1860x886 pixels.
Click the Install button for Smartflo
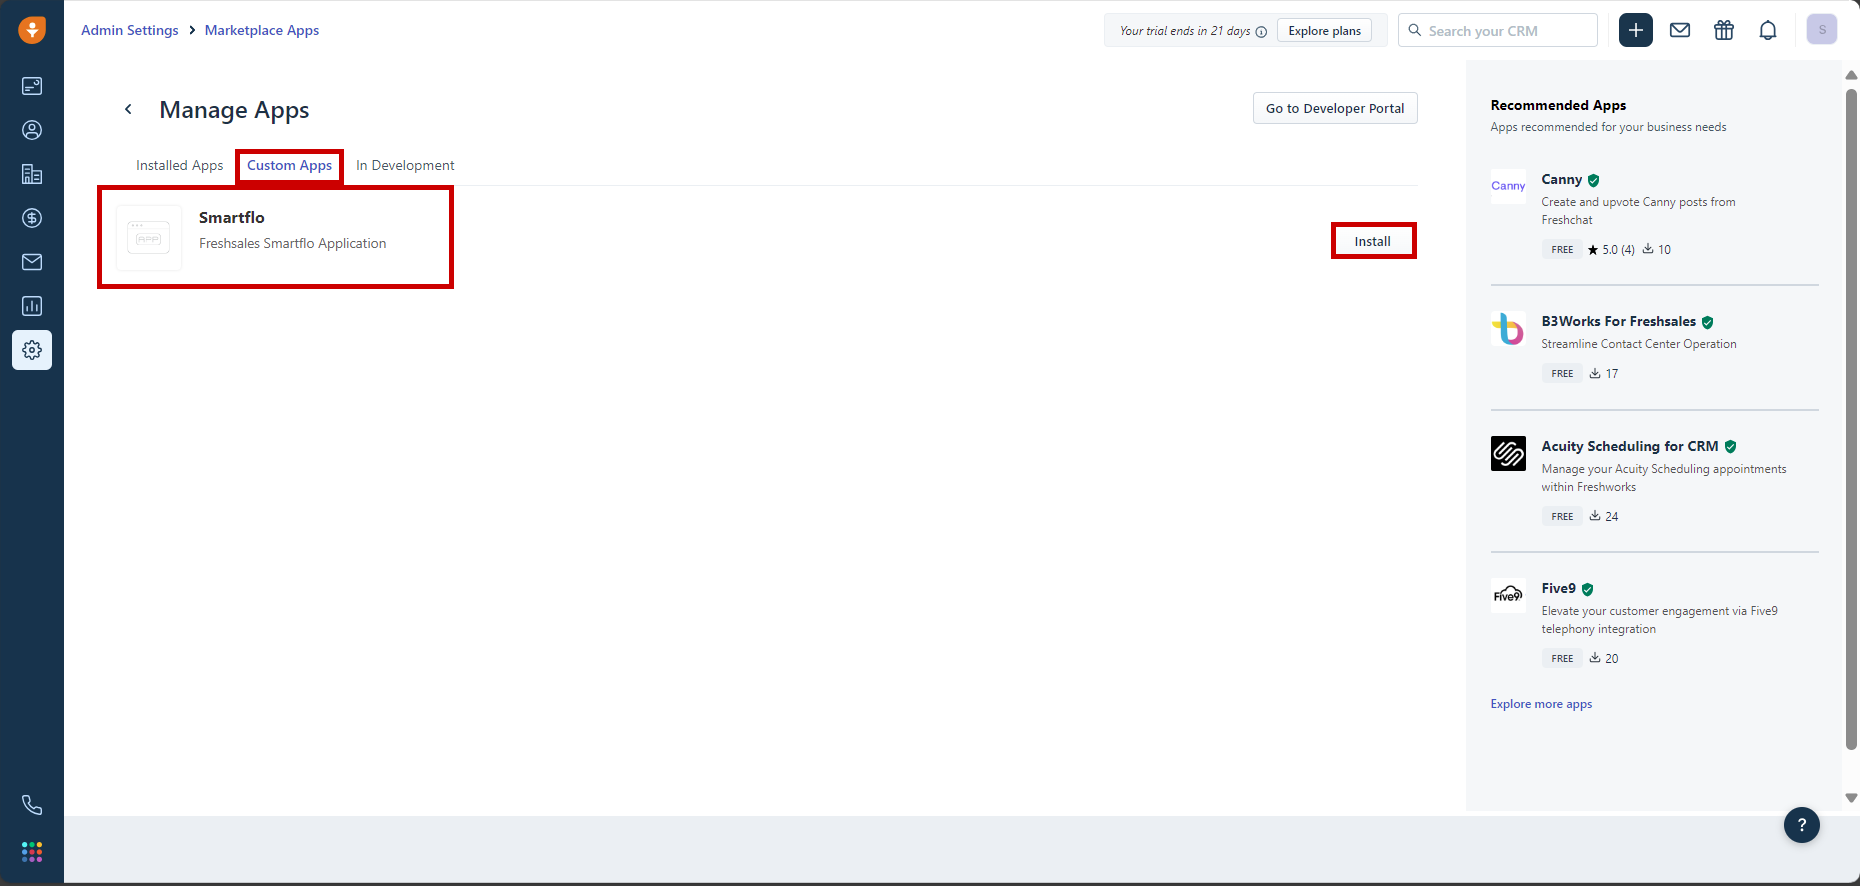pyautogui.click(x=1373, y=241)
